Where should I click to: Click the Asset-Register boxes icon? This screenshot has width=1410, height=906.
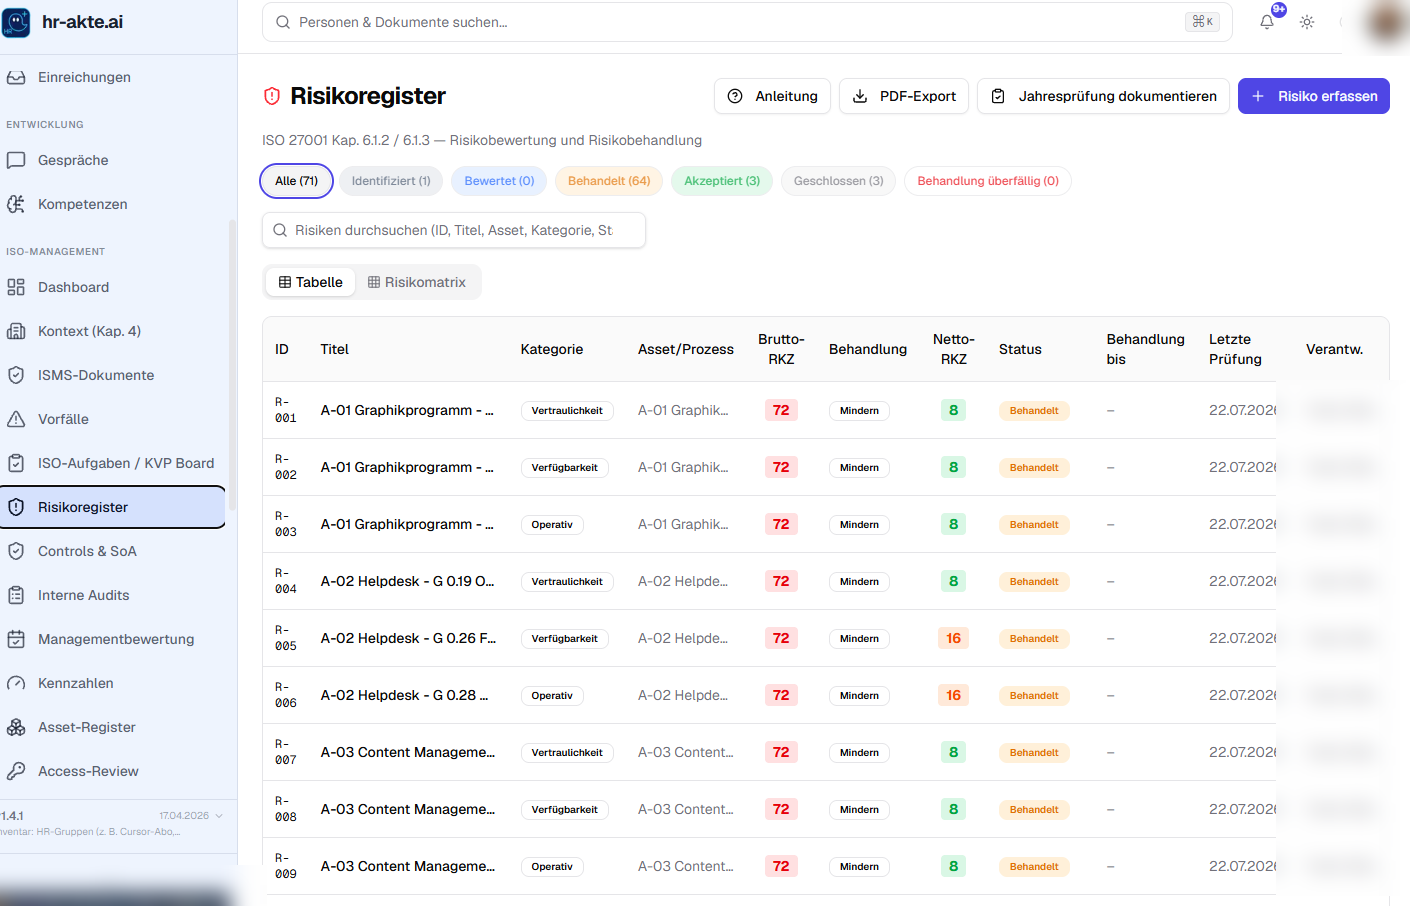coord(16,727)
